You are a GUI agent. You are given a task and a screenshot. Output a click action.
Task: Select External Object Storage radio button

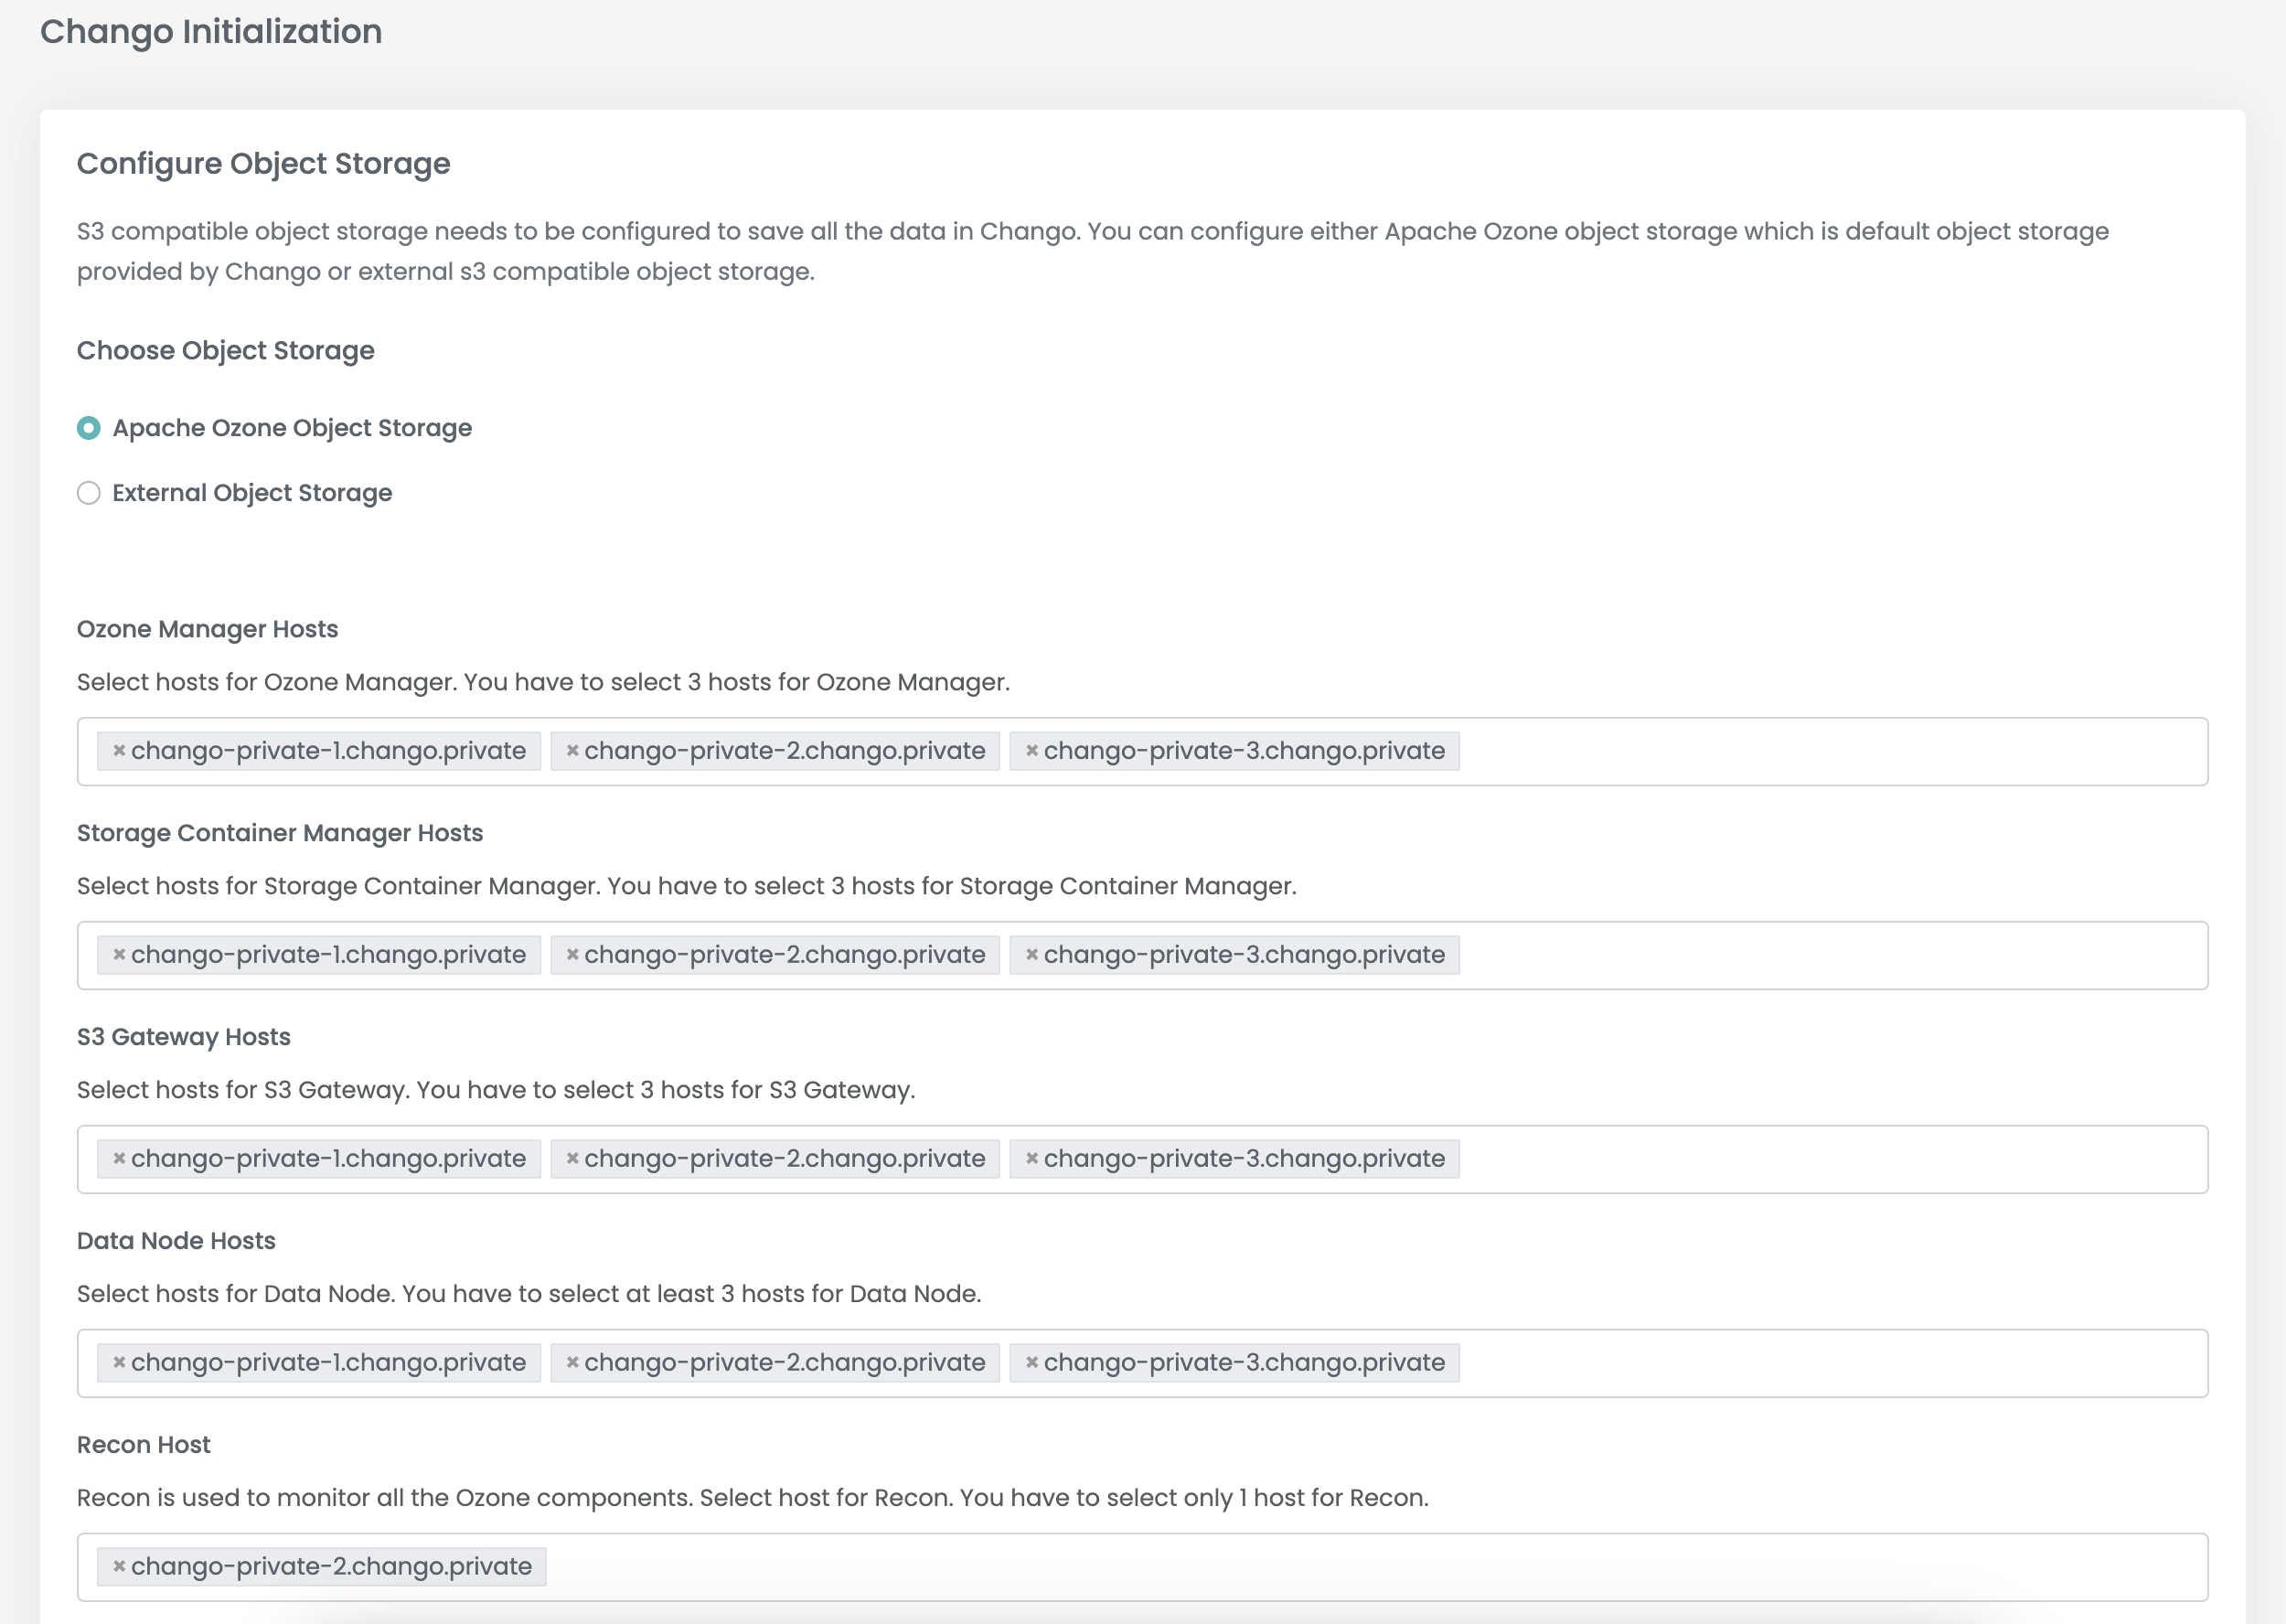click(x=89, y=493)
